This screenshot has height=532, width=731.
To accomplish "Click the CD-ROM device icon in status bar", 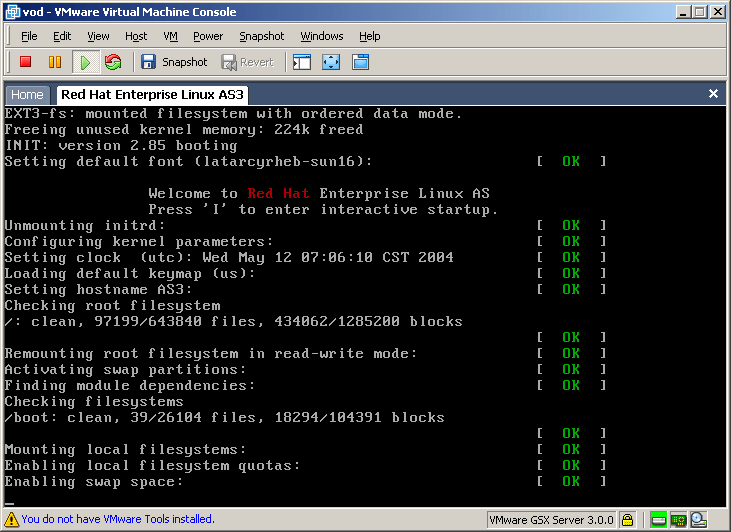I will [x=699, y=519].
